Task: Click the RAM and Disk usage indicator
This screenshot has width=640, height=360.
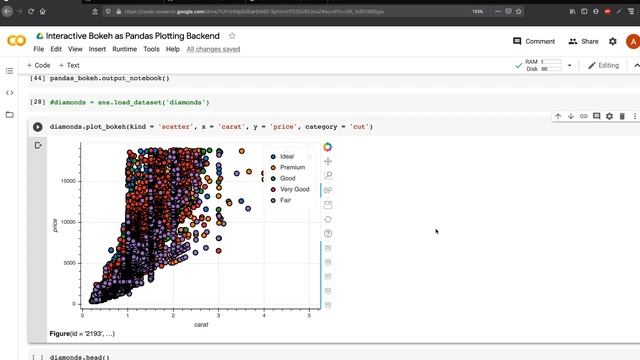Action: coord(543,65)
